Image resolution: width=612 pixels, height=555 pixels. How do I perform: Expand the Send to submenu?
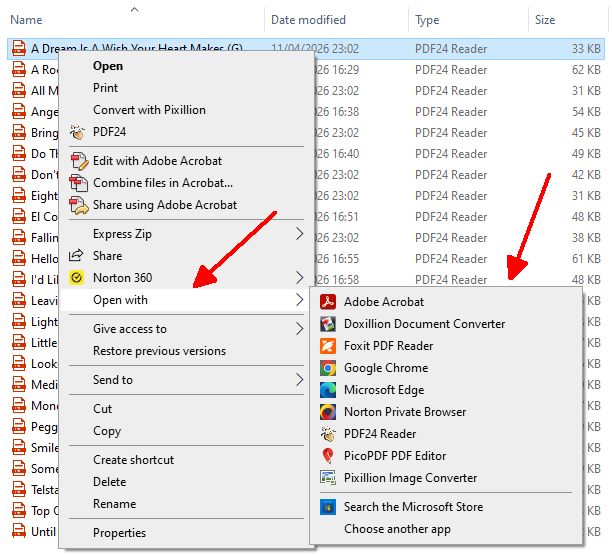pyautogui.click(x=299, y=380)
